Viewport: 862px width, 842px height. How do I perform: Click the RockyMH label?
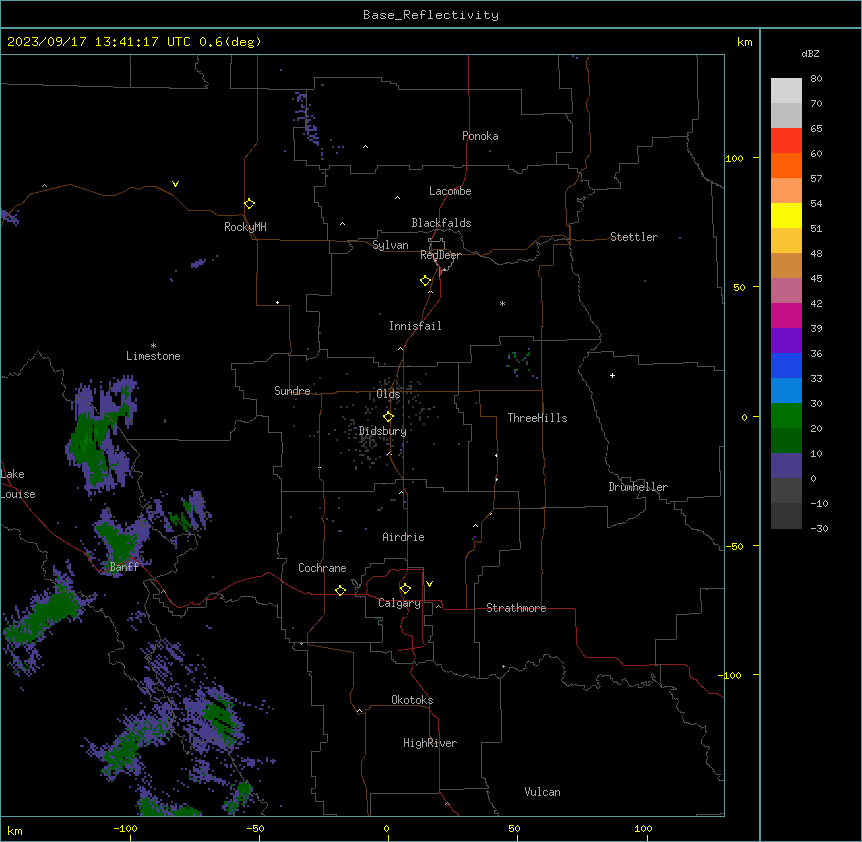click(x=245, y=227)
